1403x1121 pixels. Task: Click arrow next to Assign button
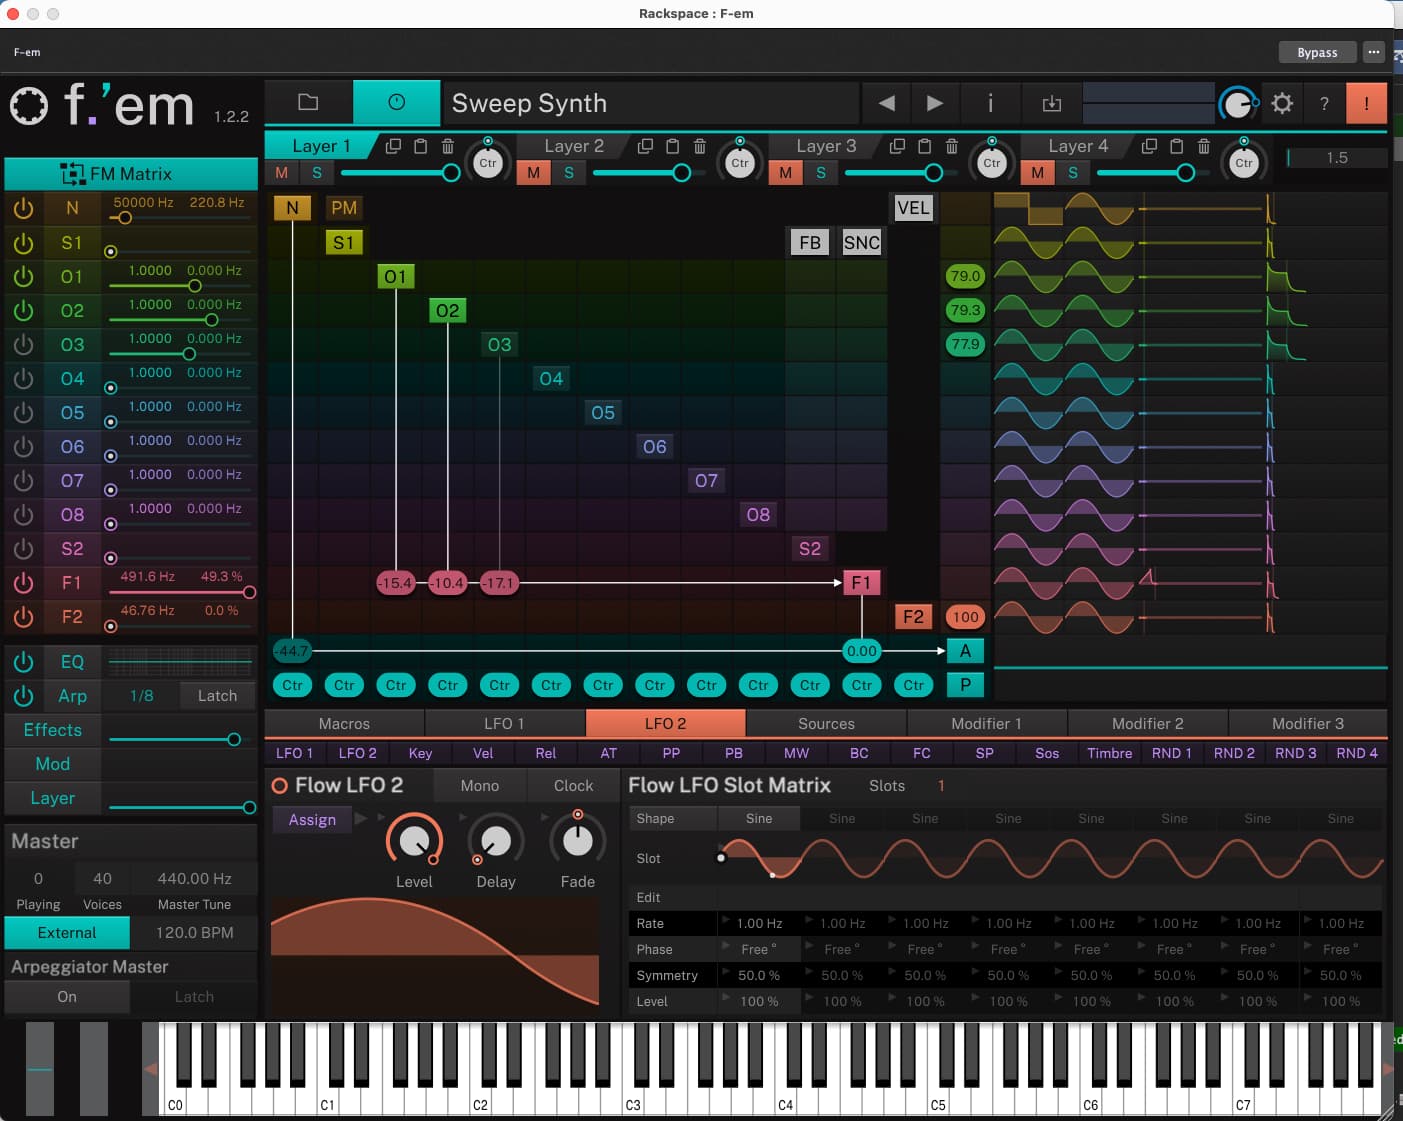click(x=361, y=818)
